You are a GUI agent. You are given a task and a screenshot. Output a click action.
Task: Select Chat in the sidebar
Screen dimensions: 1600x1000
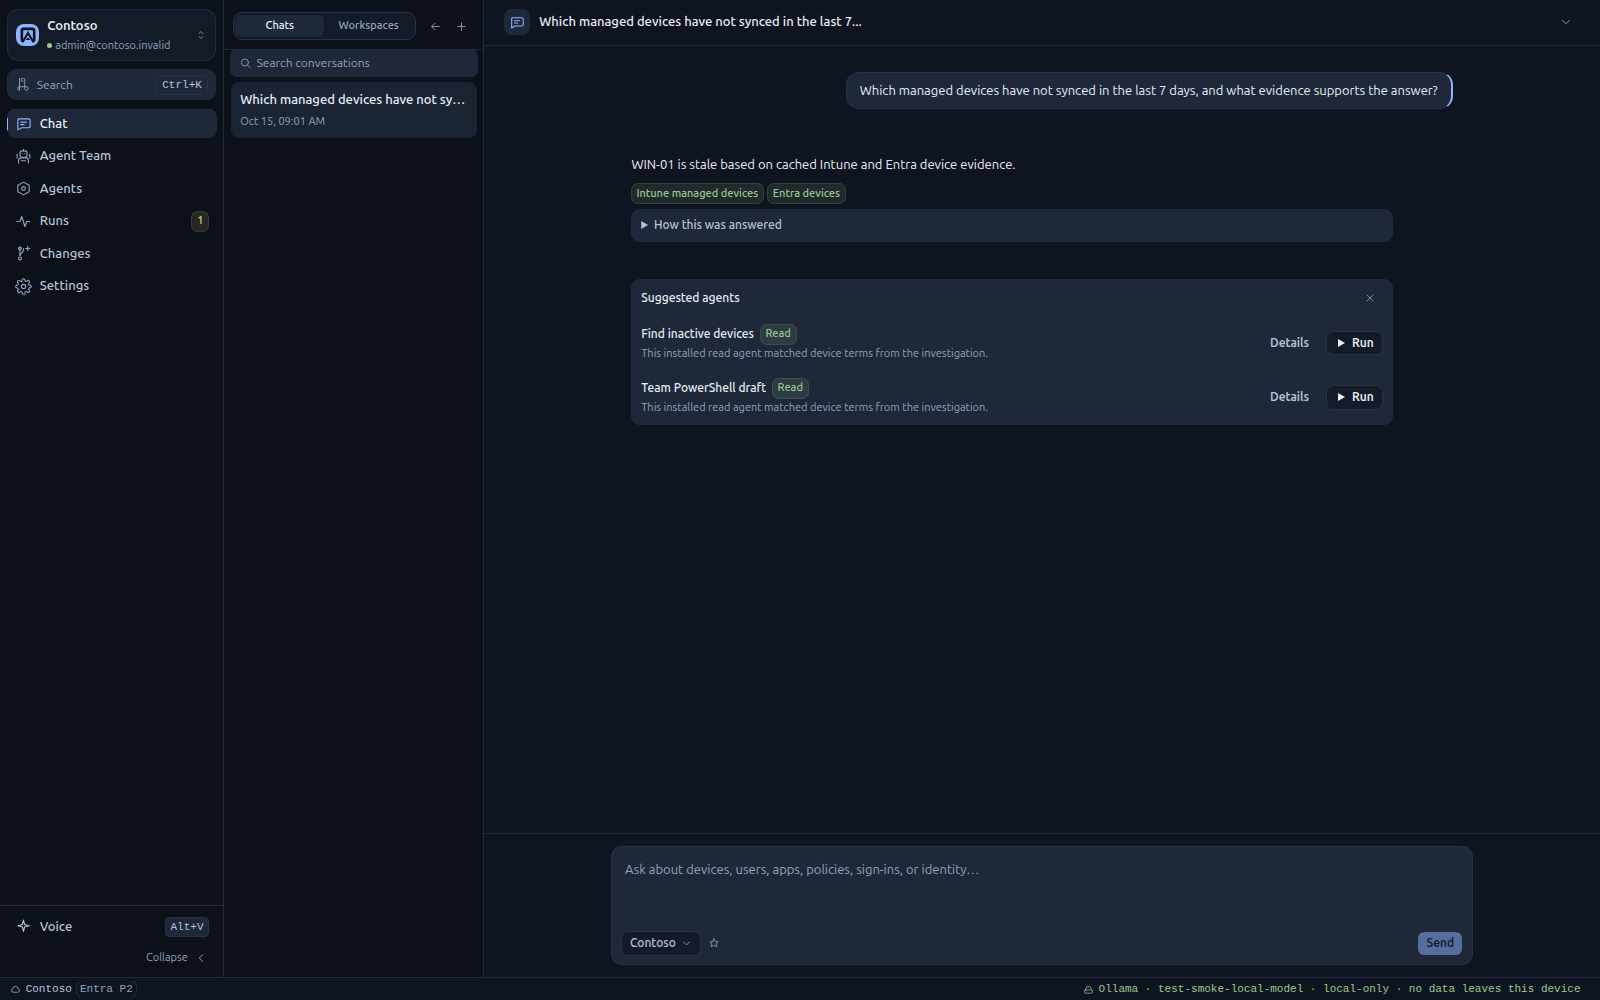(111, 123)
